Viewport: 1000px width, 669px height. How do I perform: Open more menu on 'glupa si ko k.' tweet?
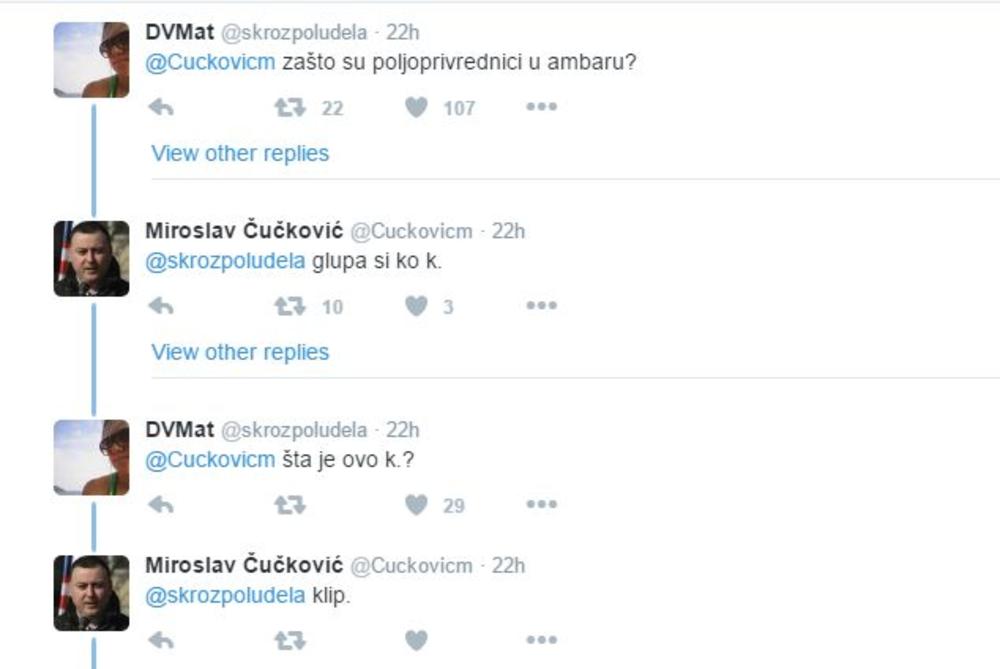541,306
